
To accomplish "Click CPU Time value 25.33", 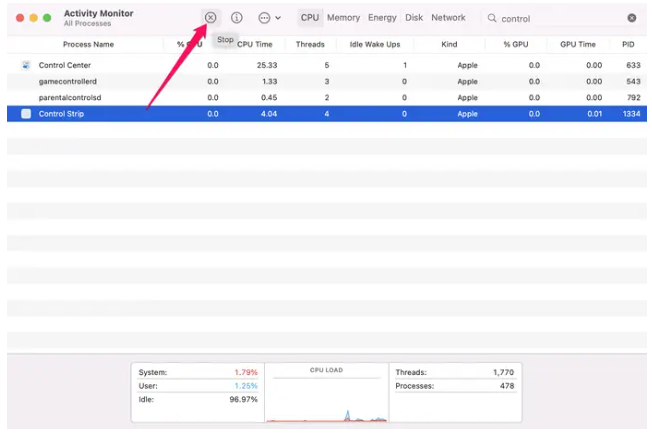I will [x=267, y=65].
